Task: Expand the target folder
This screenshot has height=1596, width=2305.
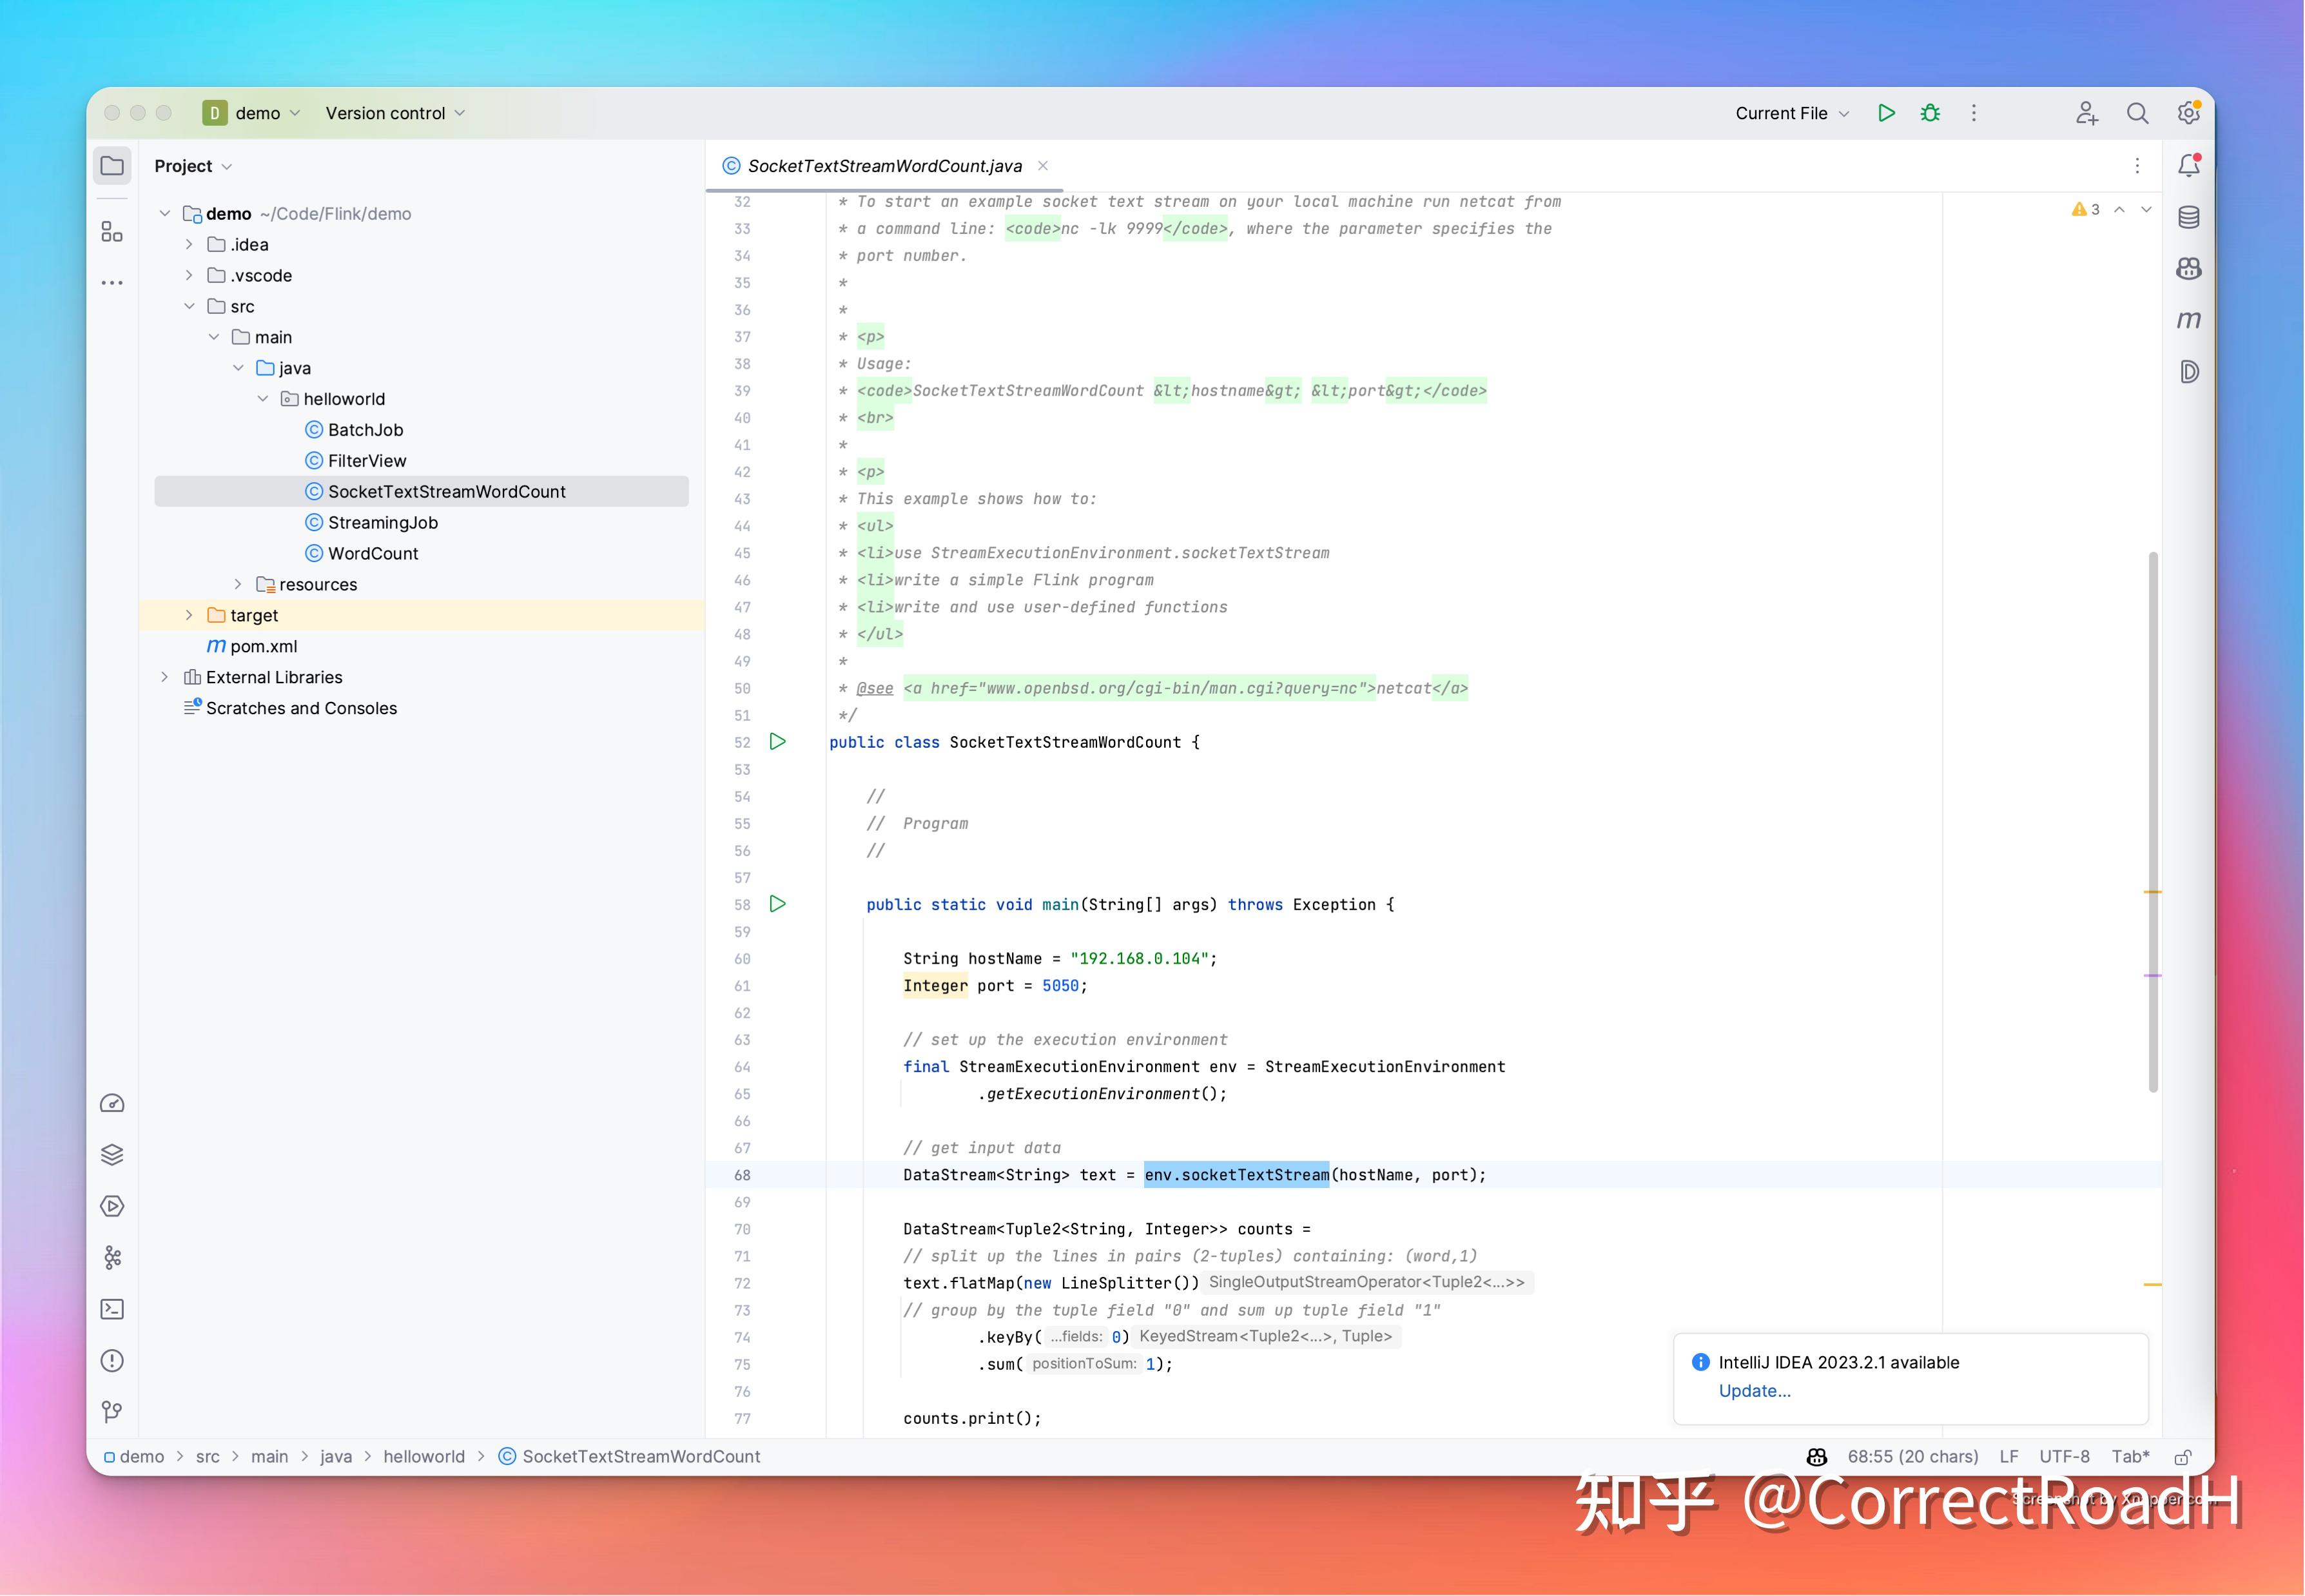Action: 189,615
